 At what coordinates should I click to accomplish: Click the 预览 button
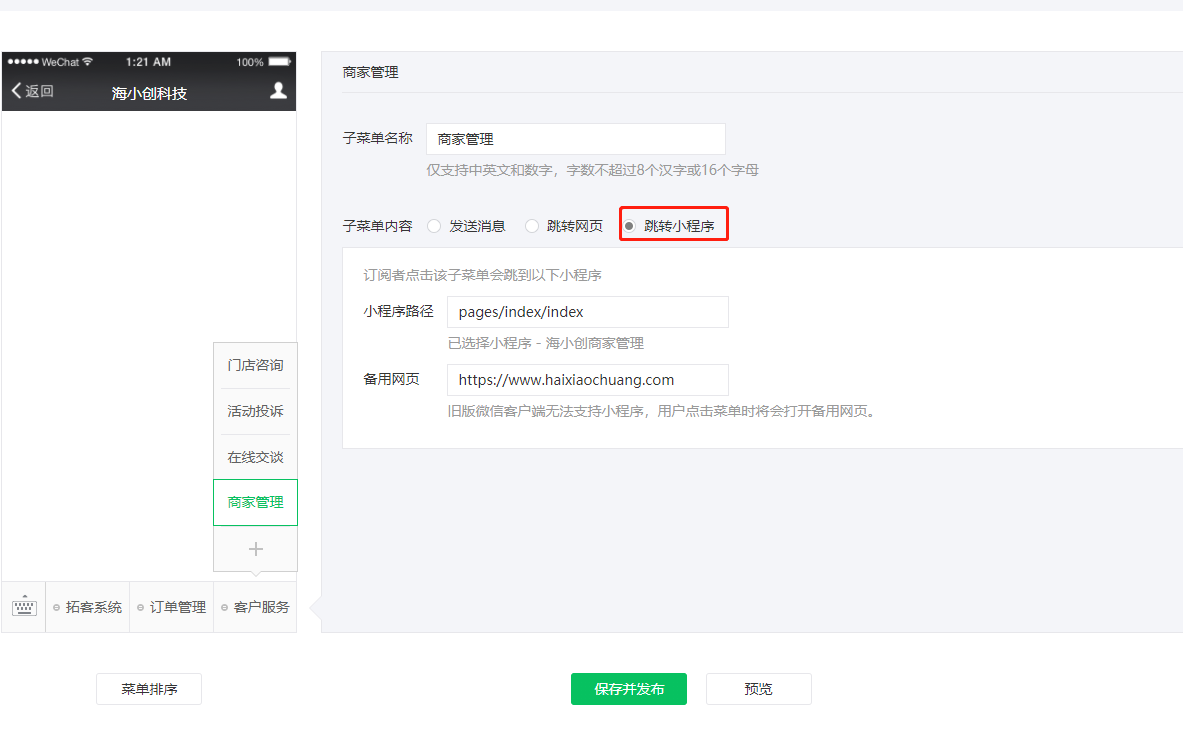758,689
